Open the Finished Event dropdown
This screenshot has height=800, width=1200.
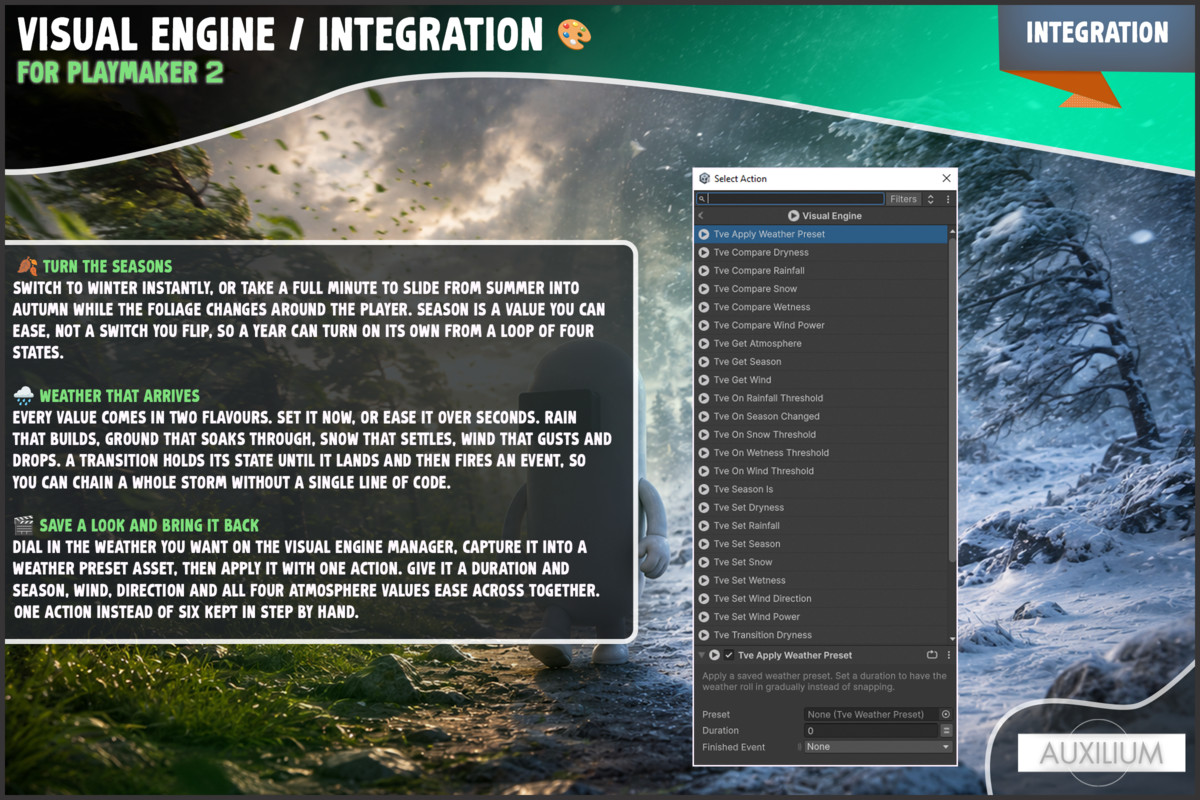tap(878, 747)
